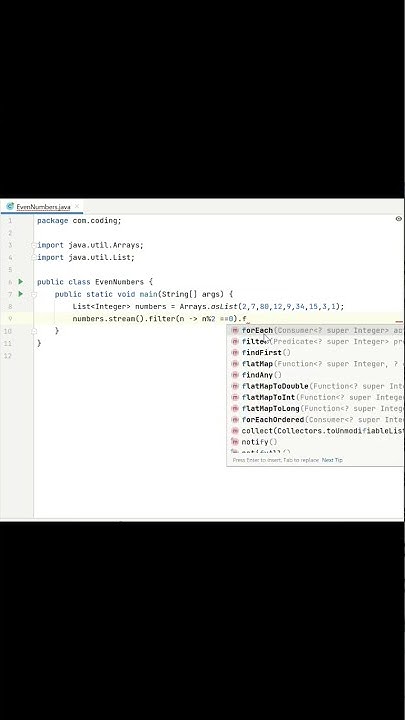Select forEachOrdered suggestion
The image size is (405, 720).
(x=315, y=420)
